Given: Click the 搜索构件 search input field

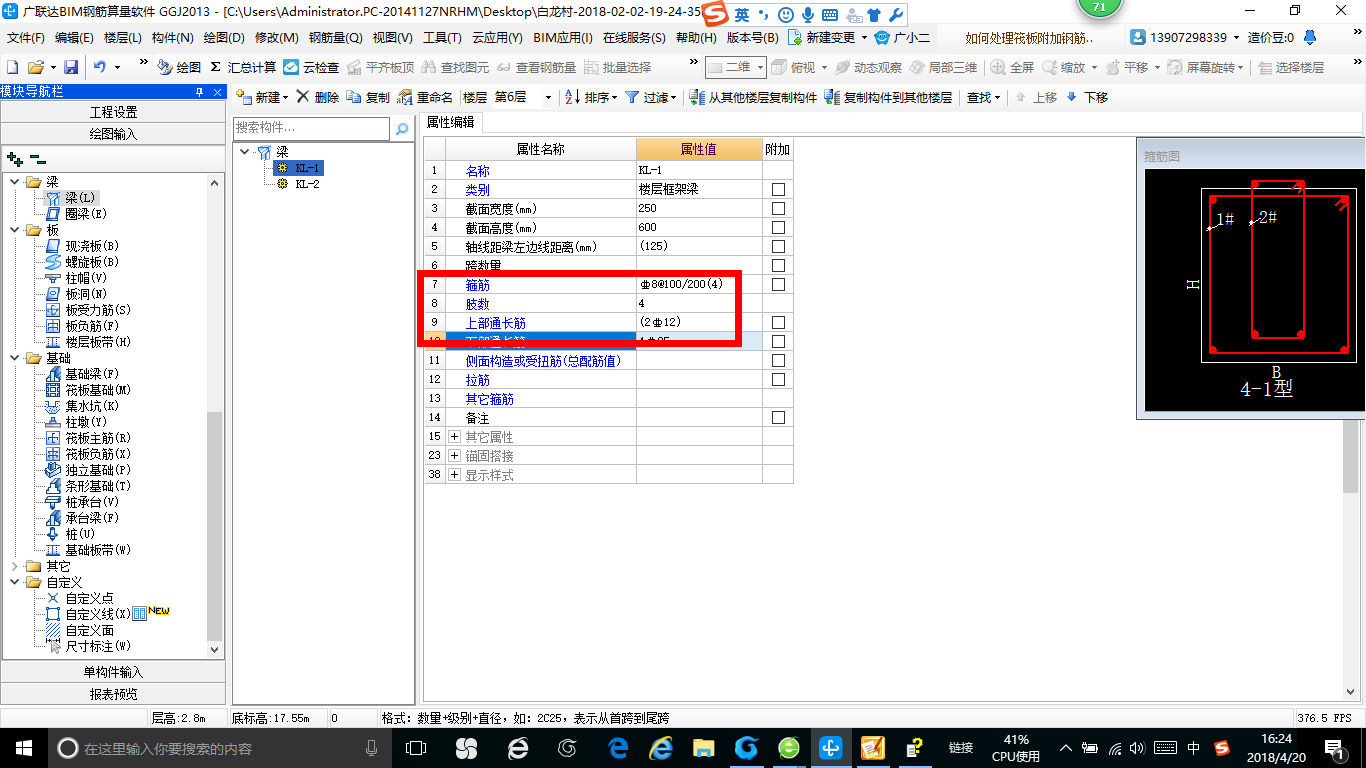Looking at the screenshot, I should coord(312,129).
